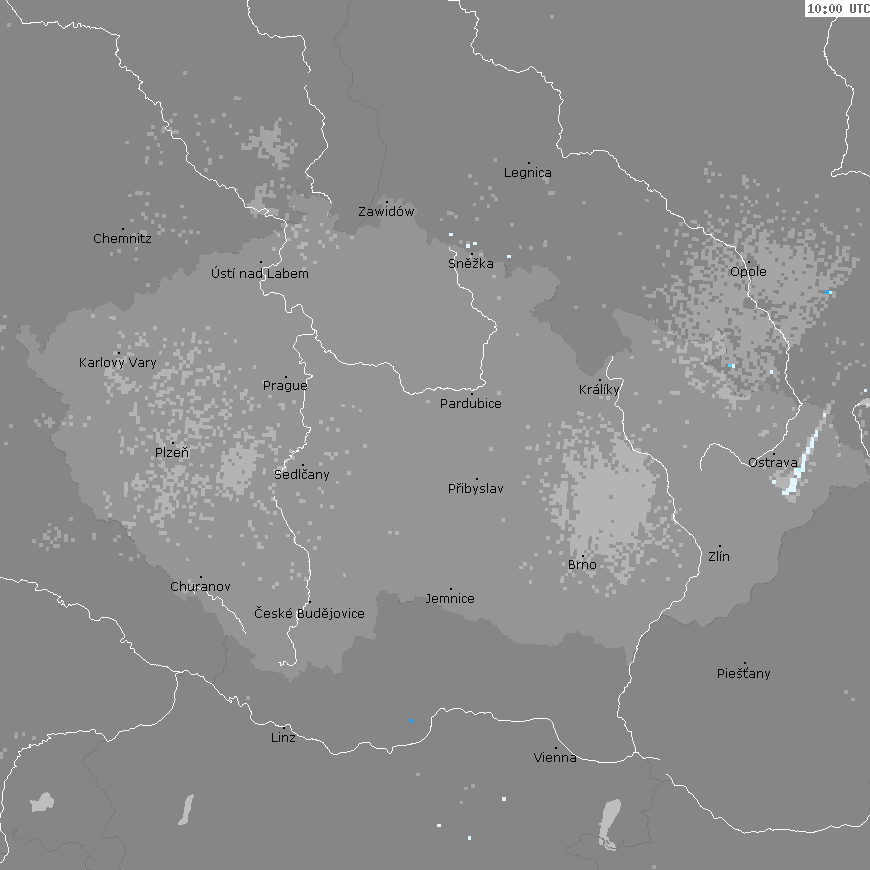Select the Ústí nad Labem label

tap(260, 273)
